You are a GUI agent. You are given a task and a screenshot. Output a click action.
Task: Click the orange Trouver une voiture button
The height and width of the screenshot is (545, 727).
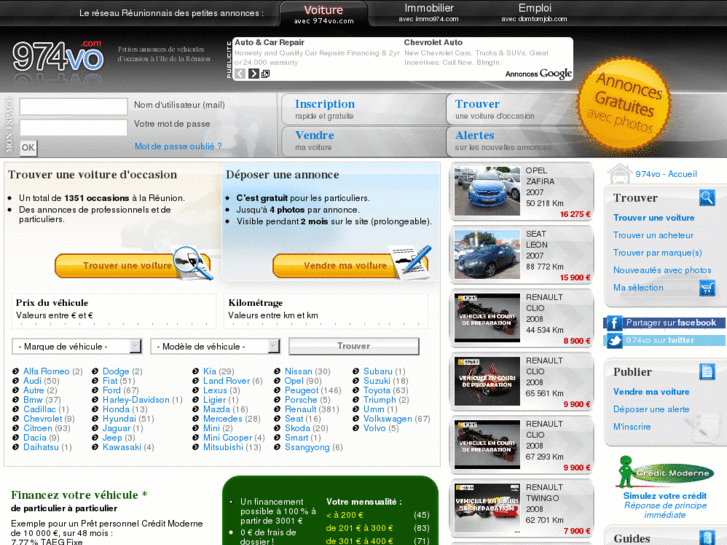click(x=132, y=265)
